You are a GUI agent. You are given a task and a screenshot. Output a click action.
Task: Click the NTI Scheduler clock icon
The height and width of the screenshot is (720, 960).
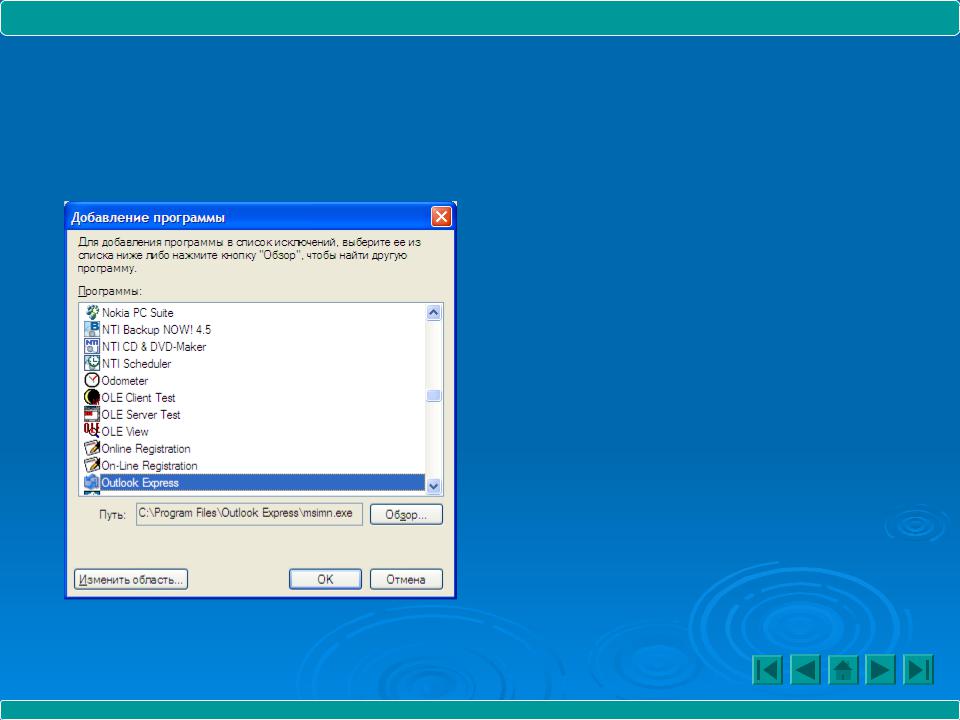point(92,363)
